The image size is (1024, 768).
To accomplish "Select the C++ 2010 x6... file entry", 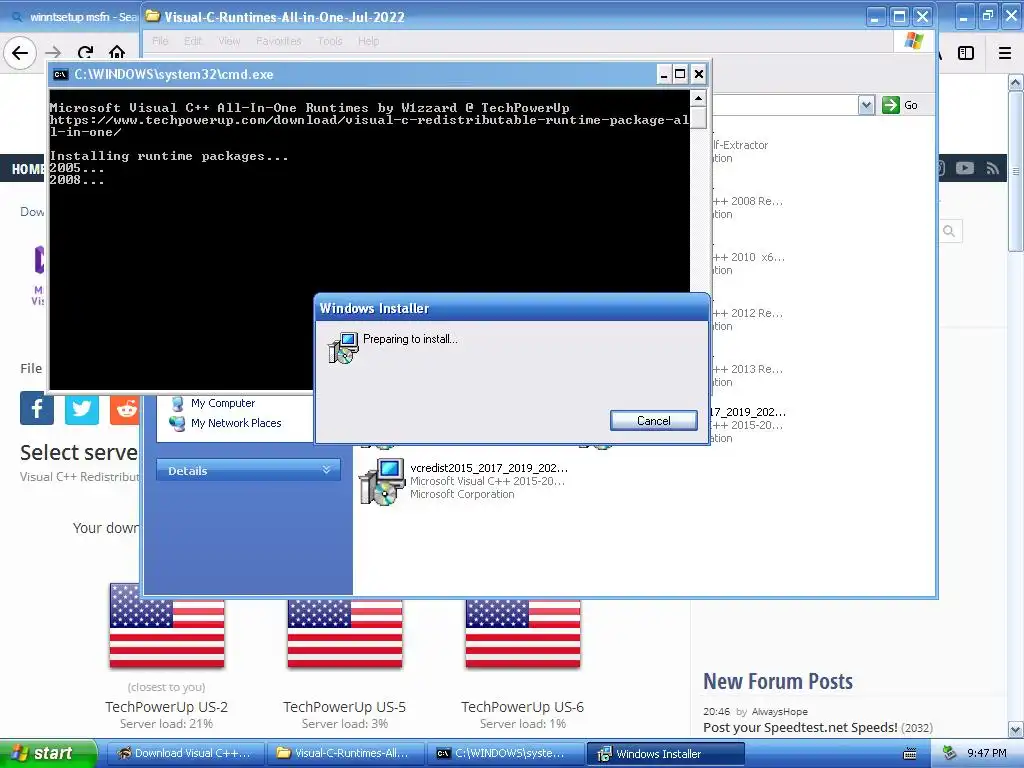I will click(x=748, y=257).
